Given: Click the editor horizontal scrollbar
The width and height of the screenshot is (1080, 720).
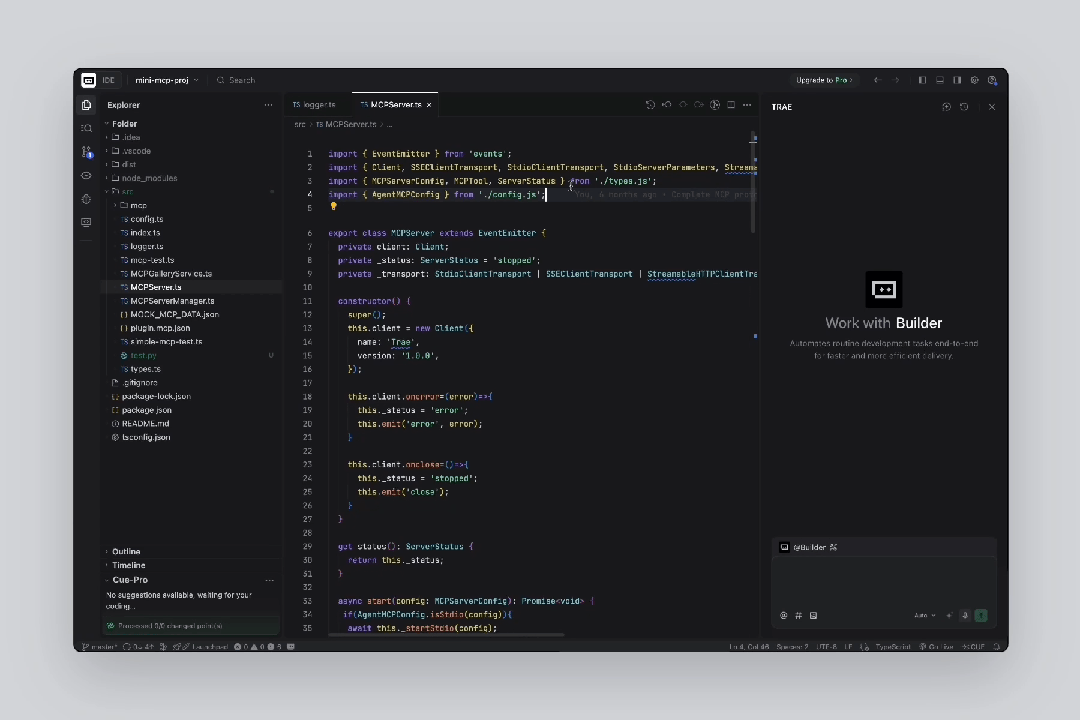Looking at the screenshot, I should point(446,635).
